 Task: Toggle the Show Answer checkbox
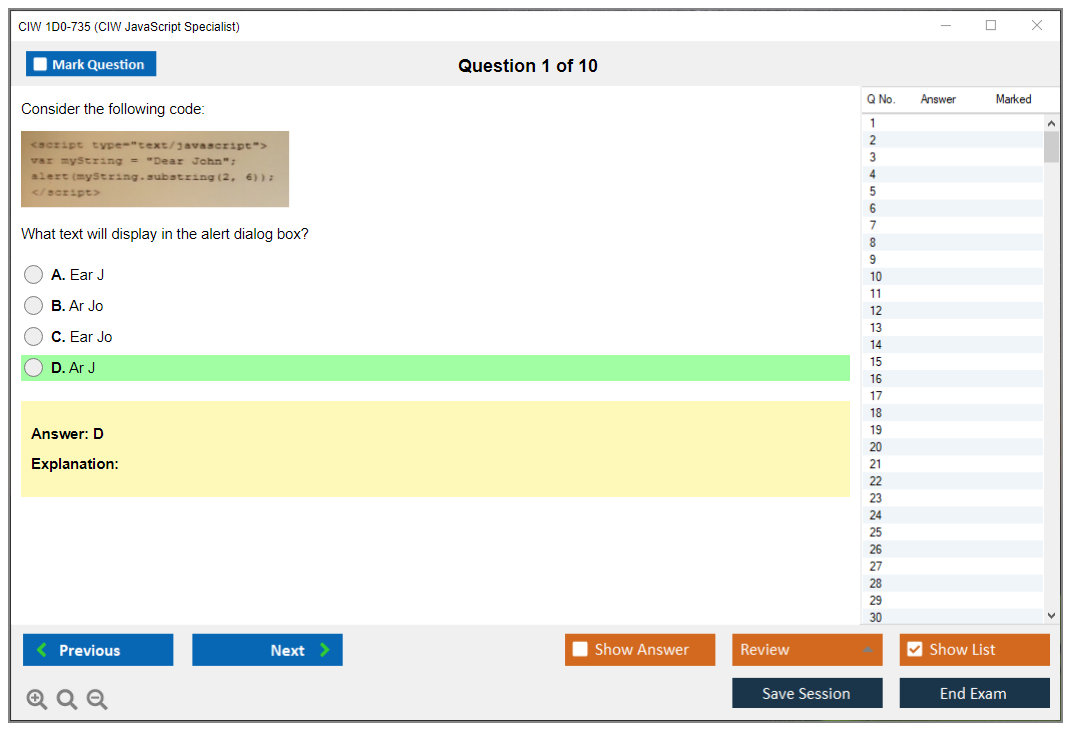[x=580, y=650]
